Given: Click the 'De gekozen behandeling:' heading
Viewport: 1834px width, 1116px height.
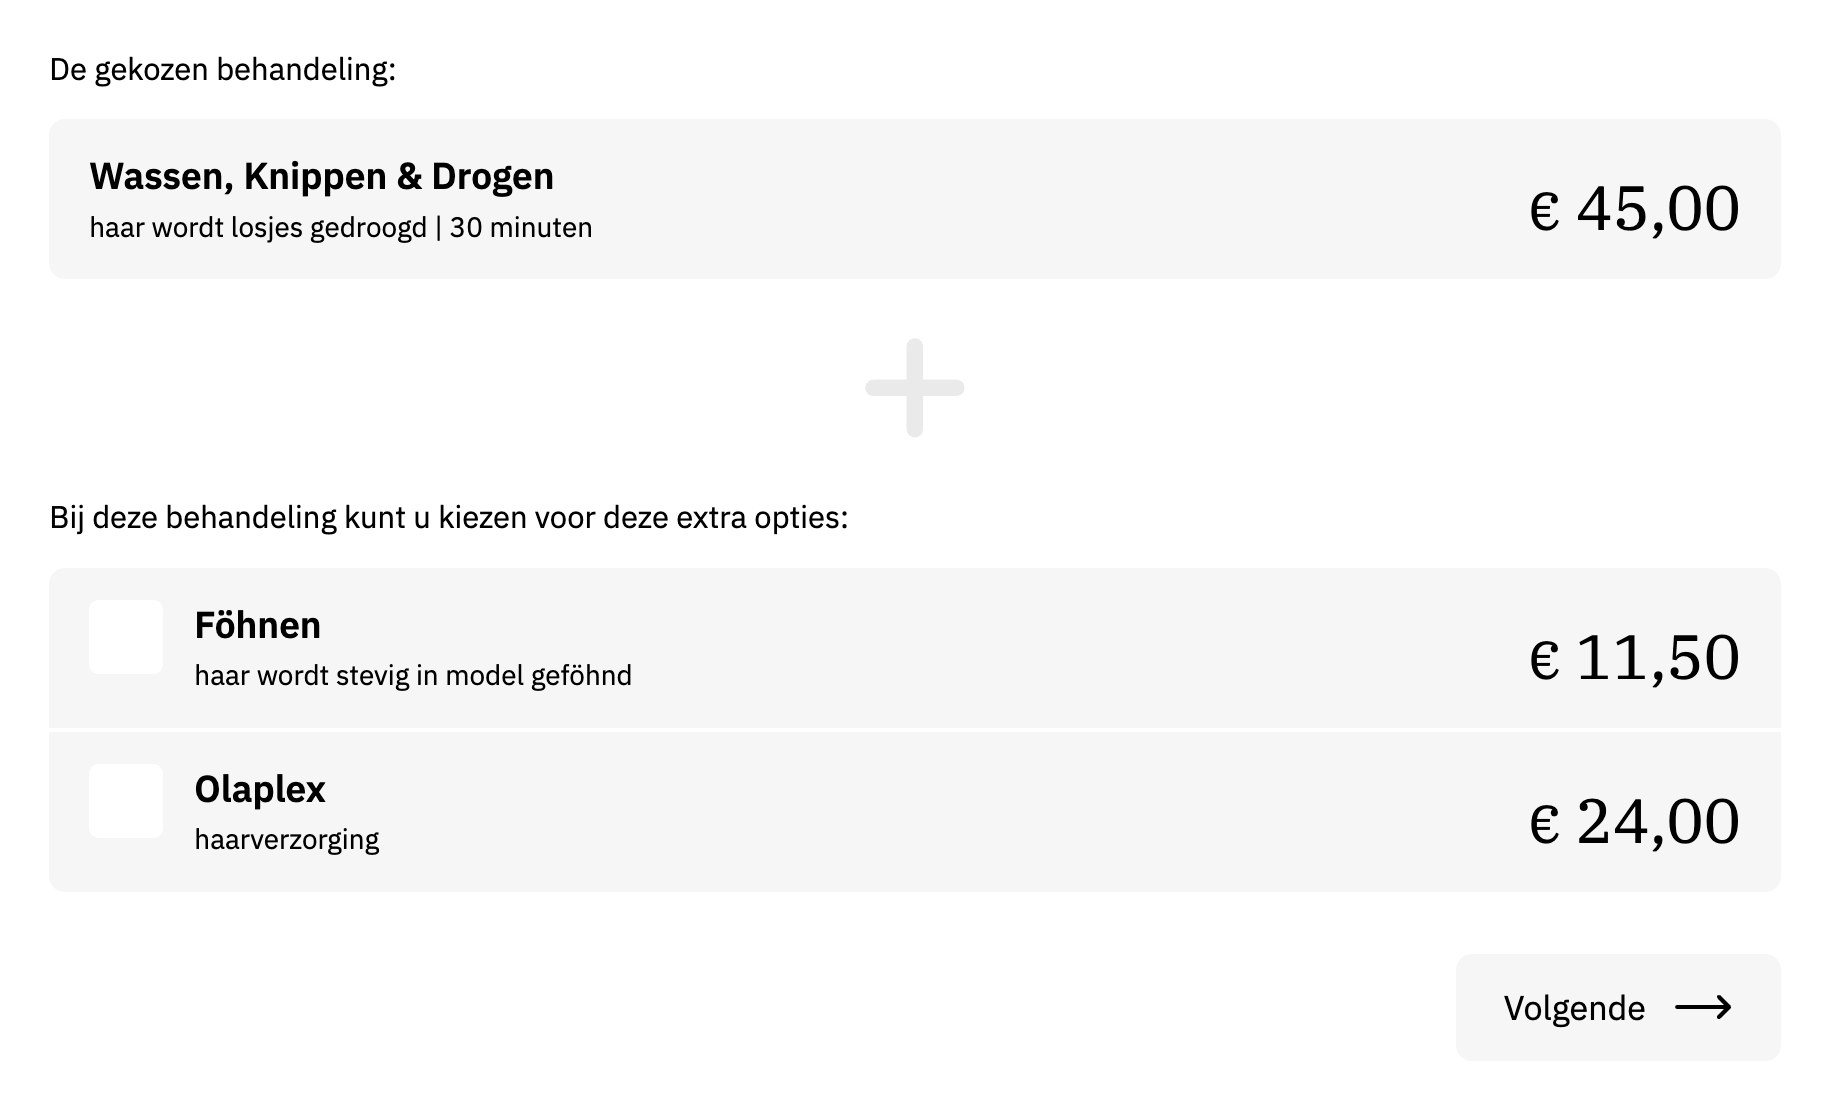Looking at the screenshot, I should [x=223, y=70].
